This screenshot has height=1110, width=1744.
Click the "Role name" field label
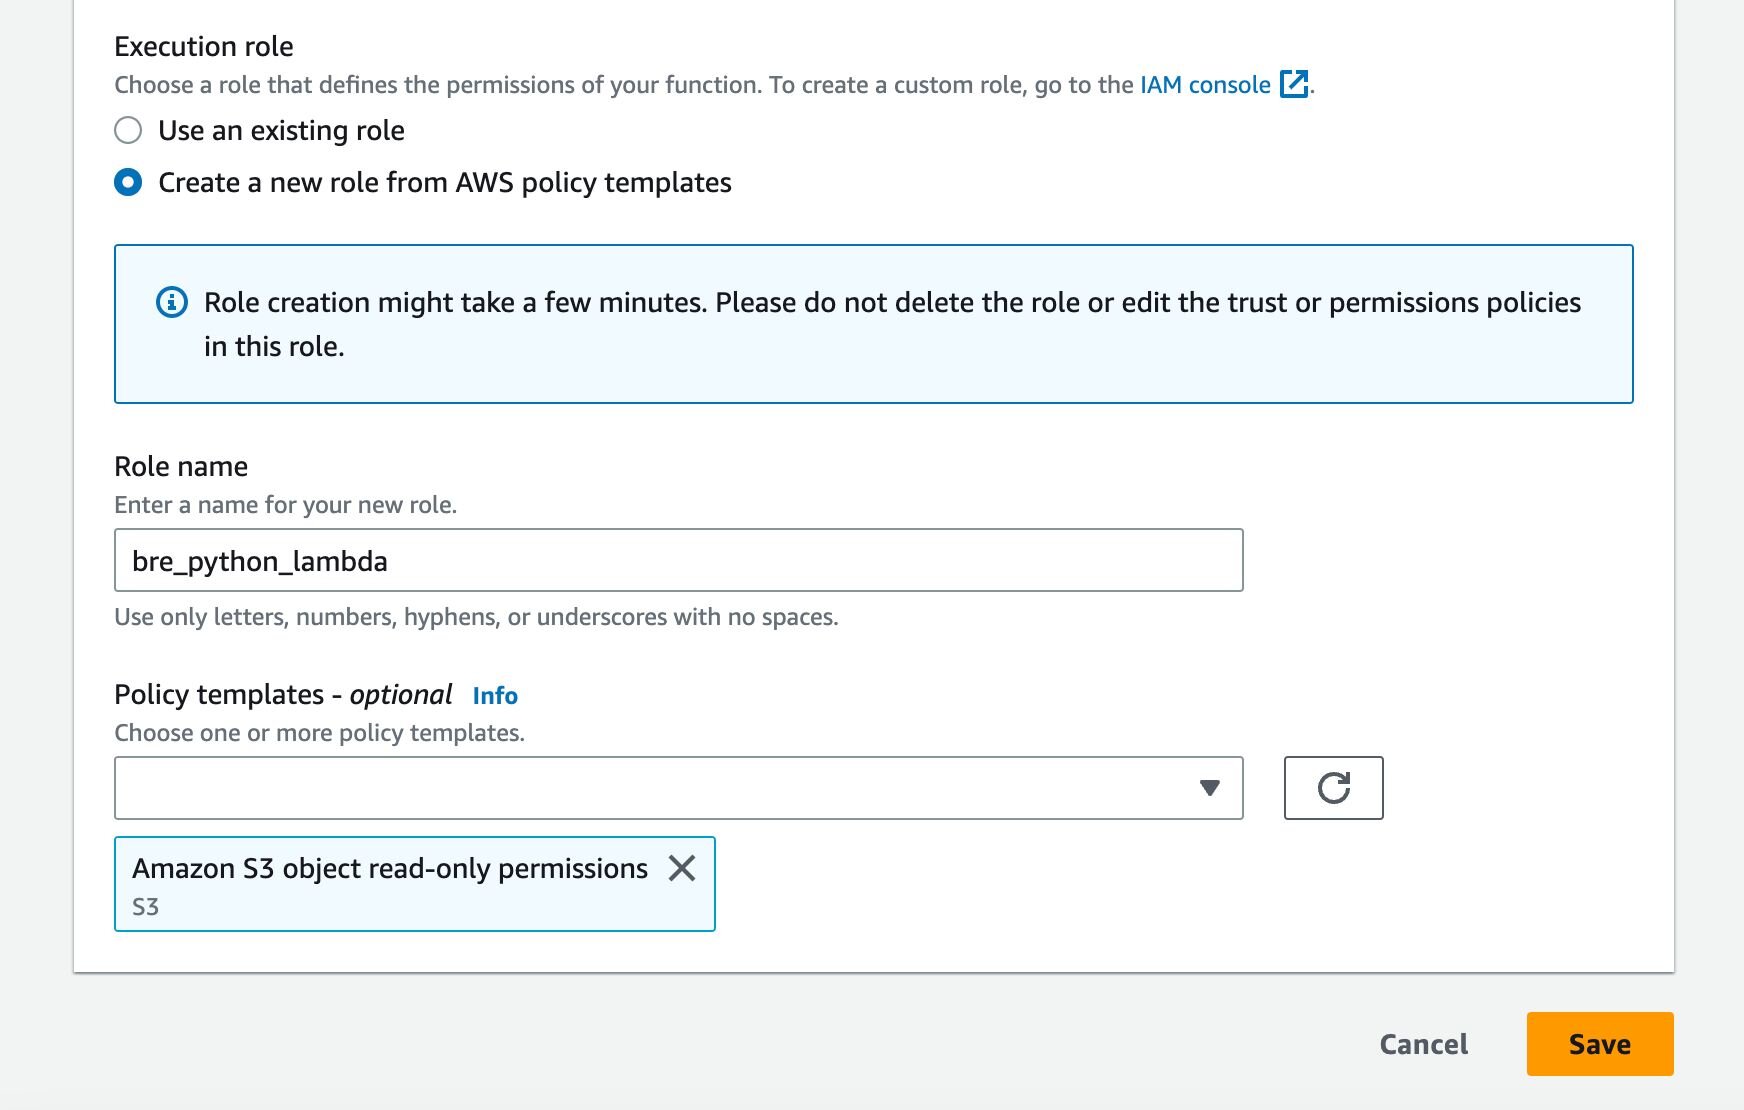[x=181, y=467]
